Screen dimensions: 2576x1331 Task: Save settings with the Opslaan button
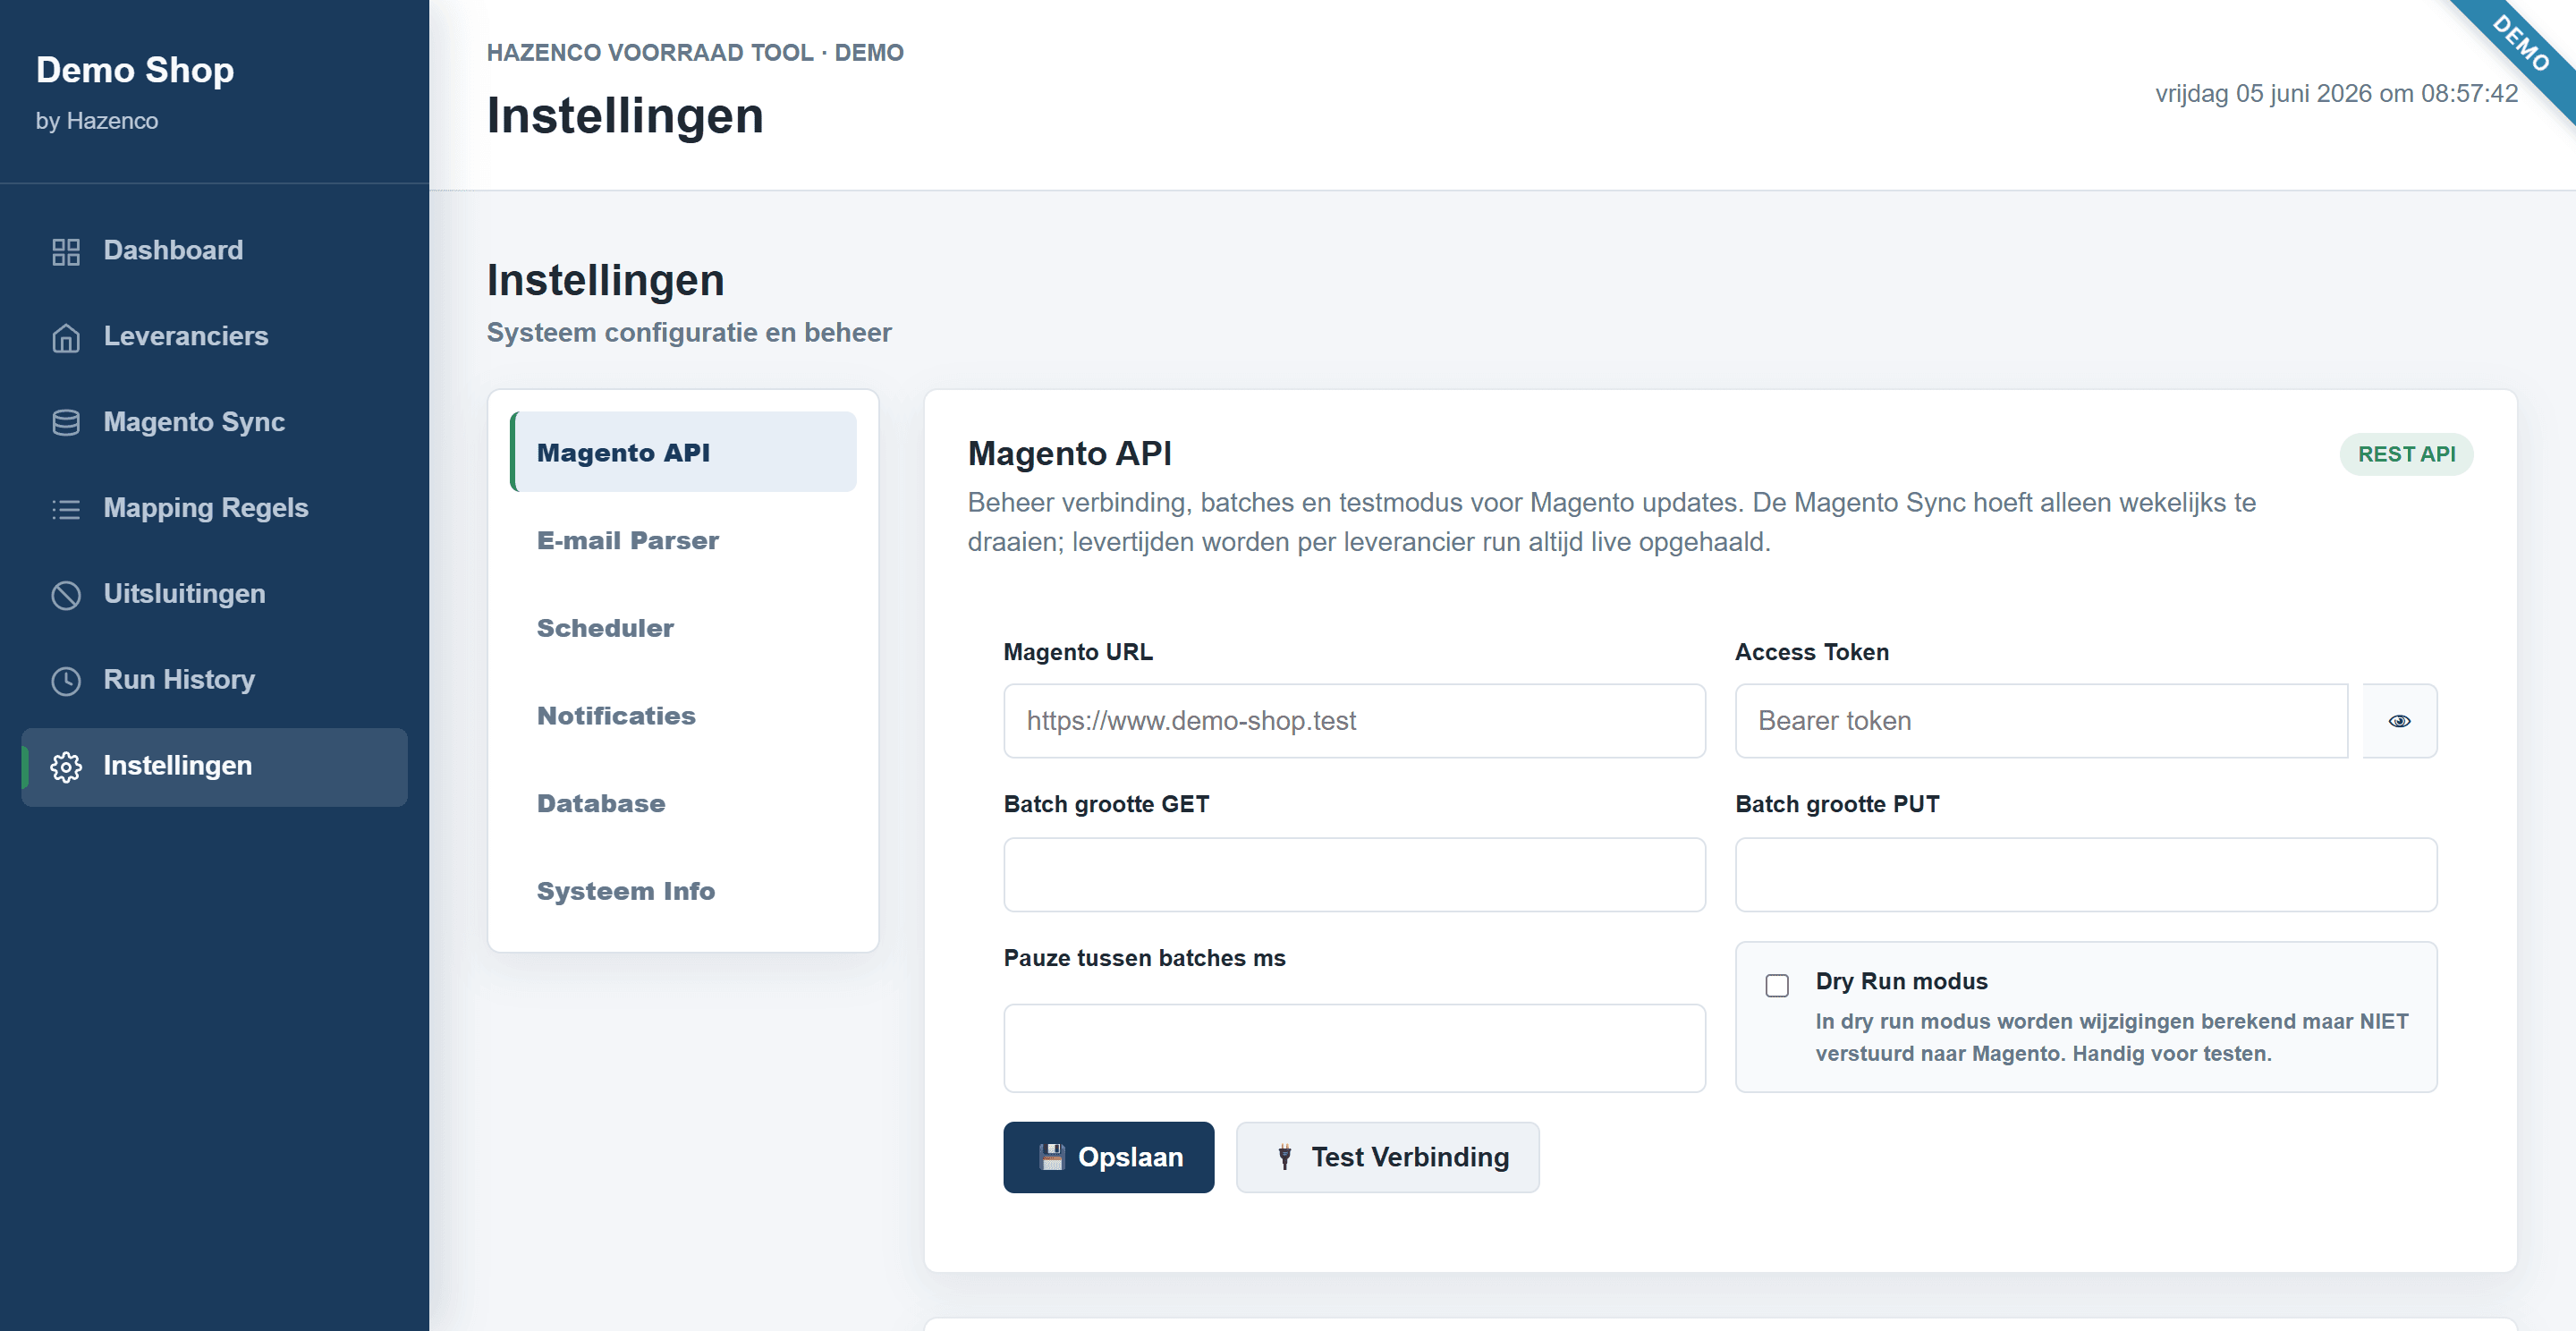coord(1108,1157)
